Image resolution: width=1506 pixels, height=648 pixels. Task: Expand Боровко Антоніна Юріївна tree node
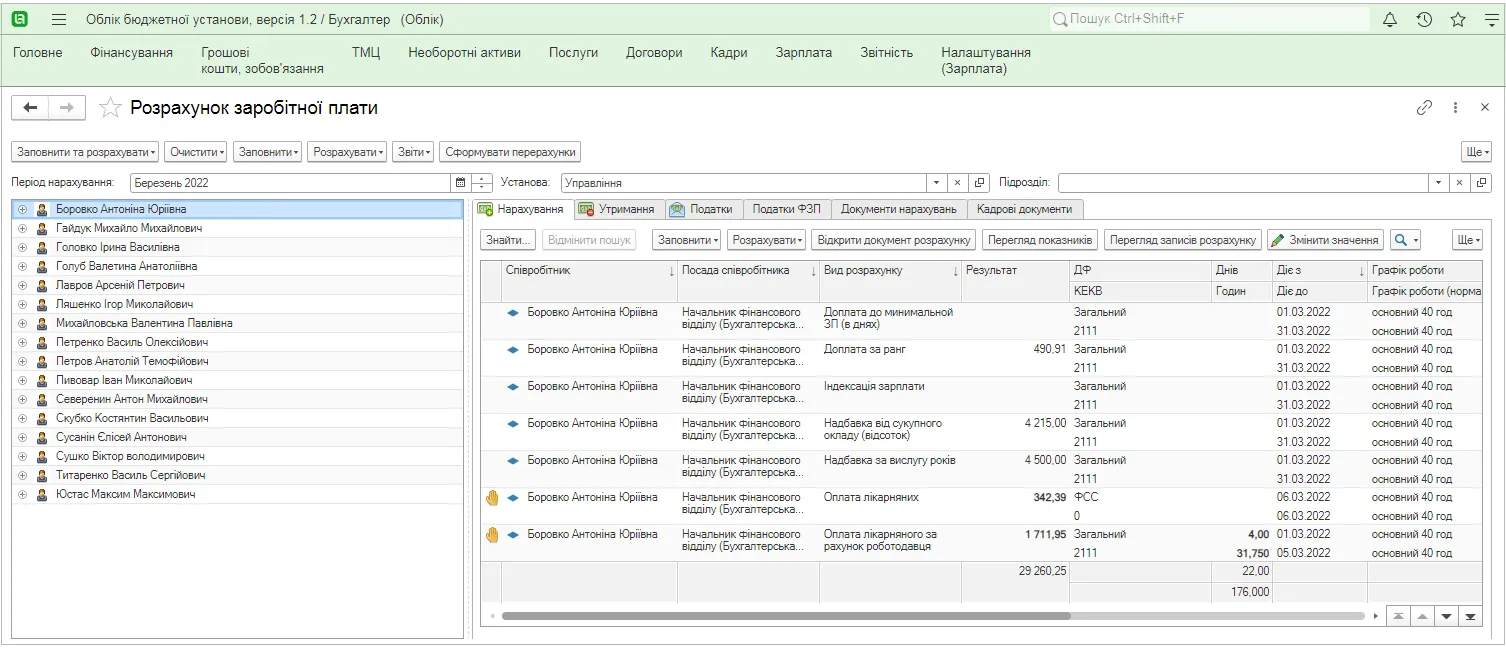coord(22,209)
